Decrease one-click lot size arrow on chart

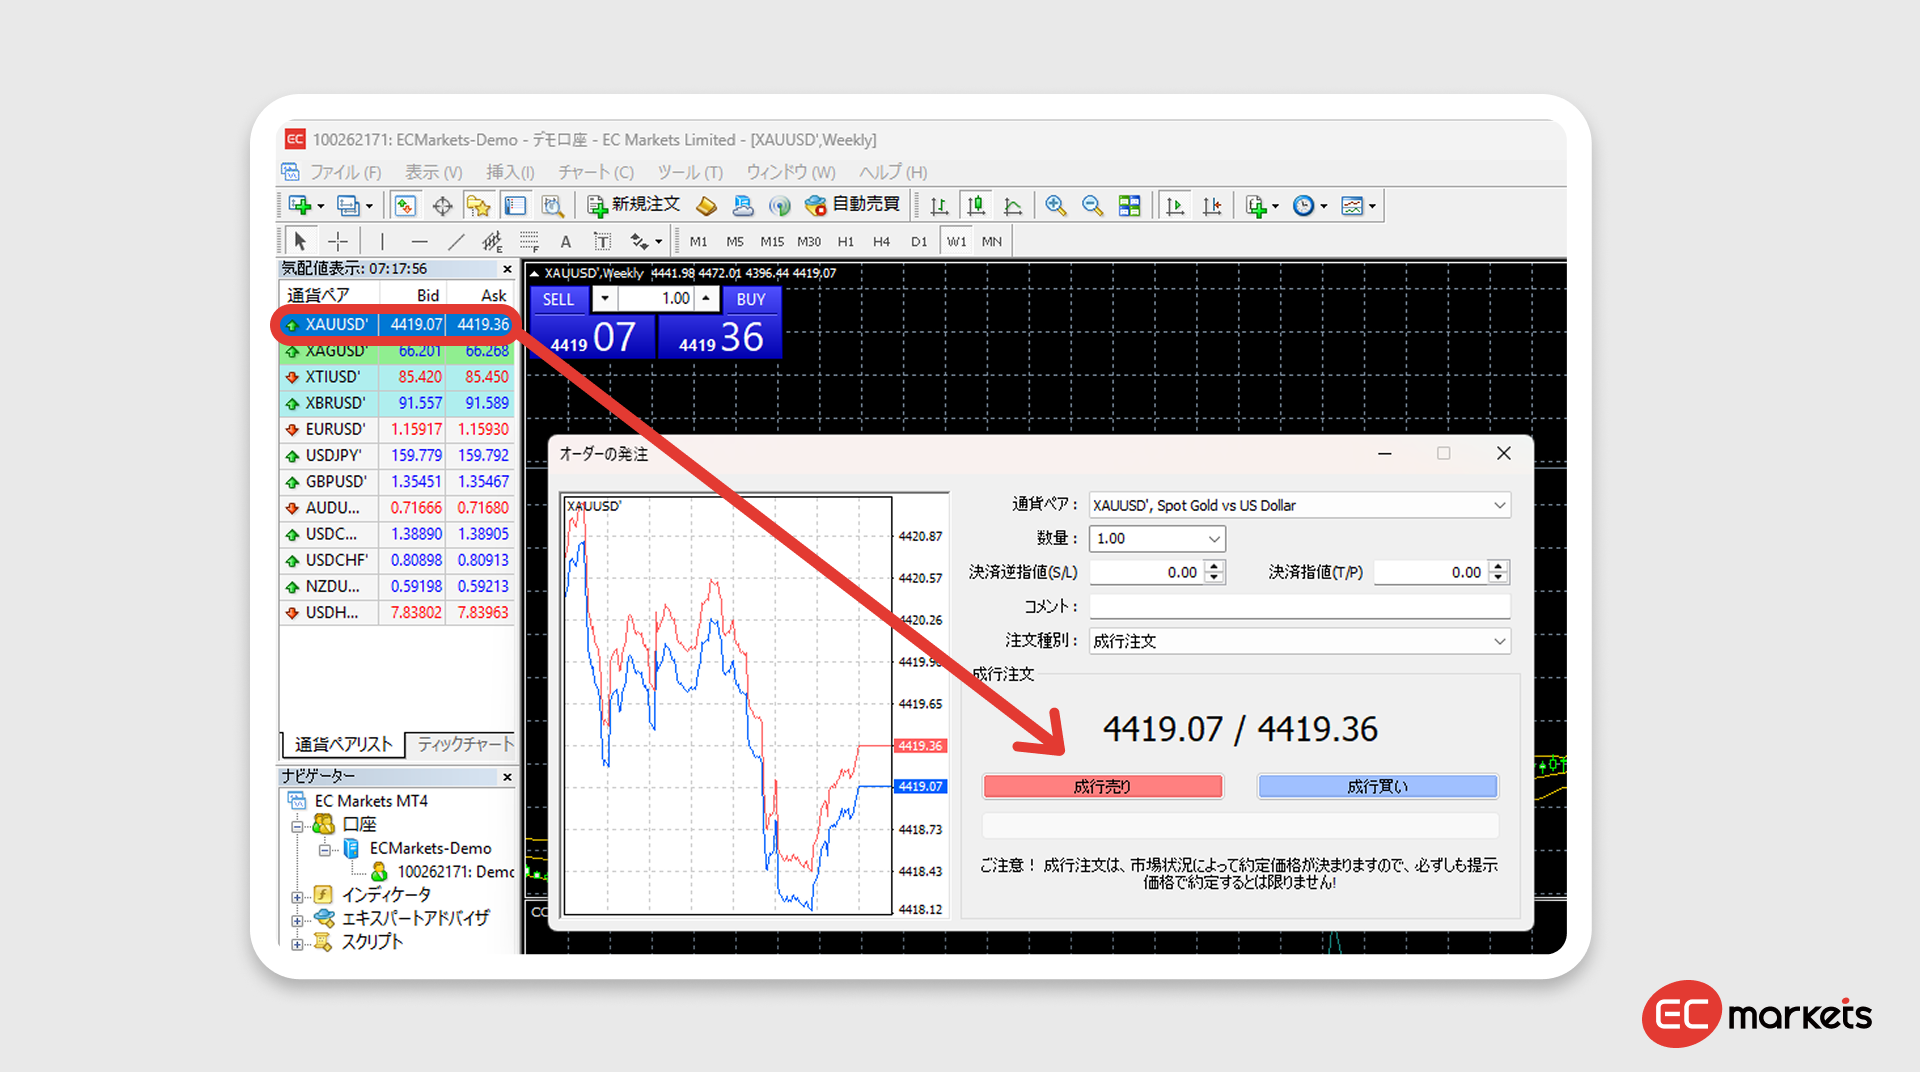pos(605,298)
